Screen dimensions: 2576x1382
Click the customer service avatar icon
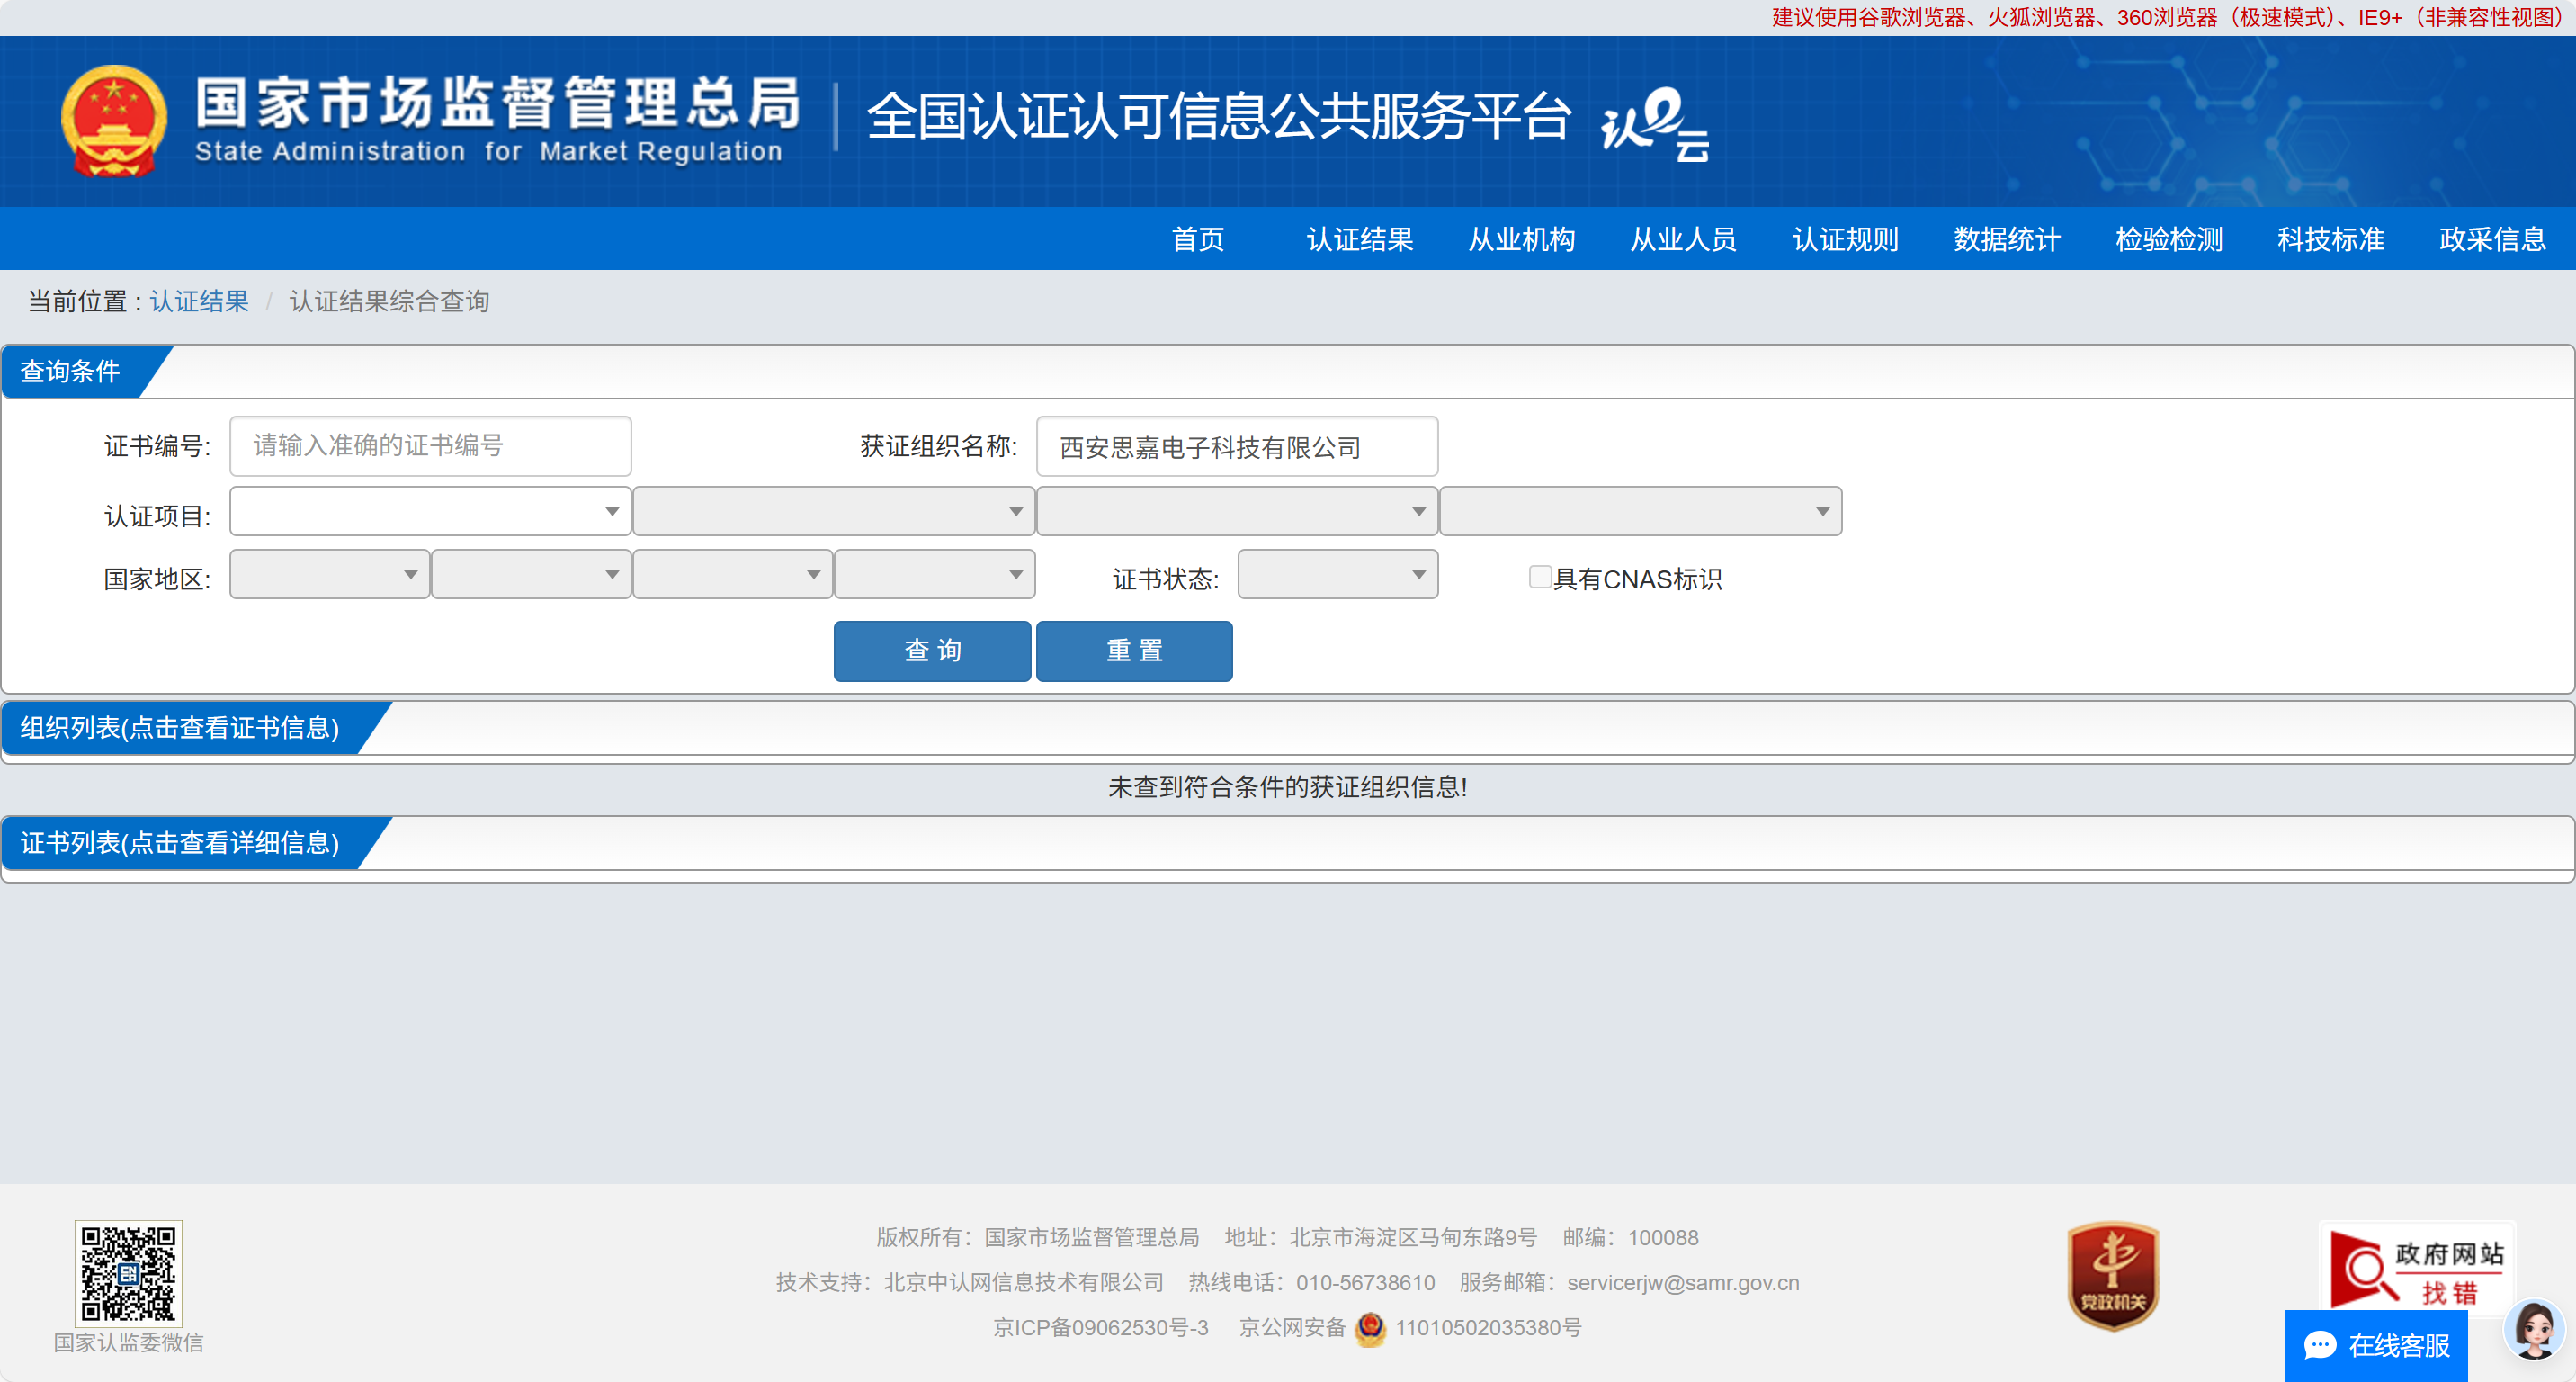coord(2534,1329)
